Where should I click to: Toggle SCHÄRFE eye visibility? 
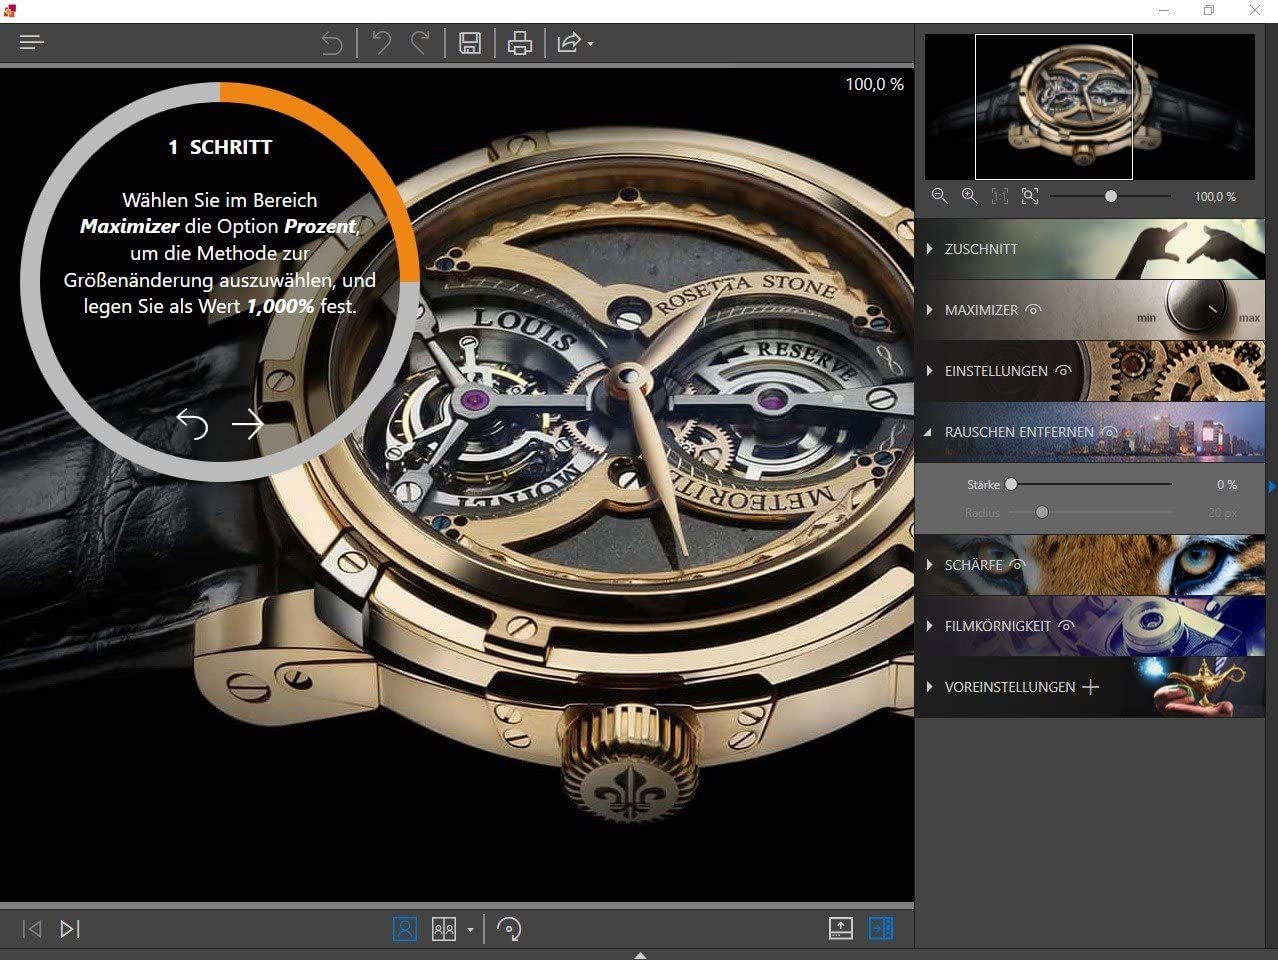pyautogui.click(x=1018, y=565)
